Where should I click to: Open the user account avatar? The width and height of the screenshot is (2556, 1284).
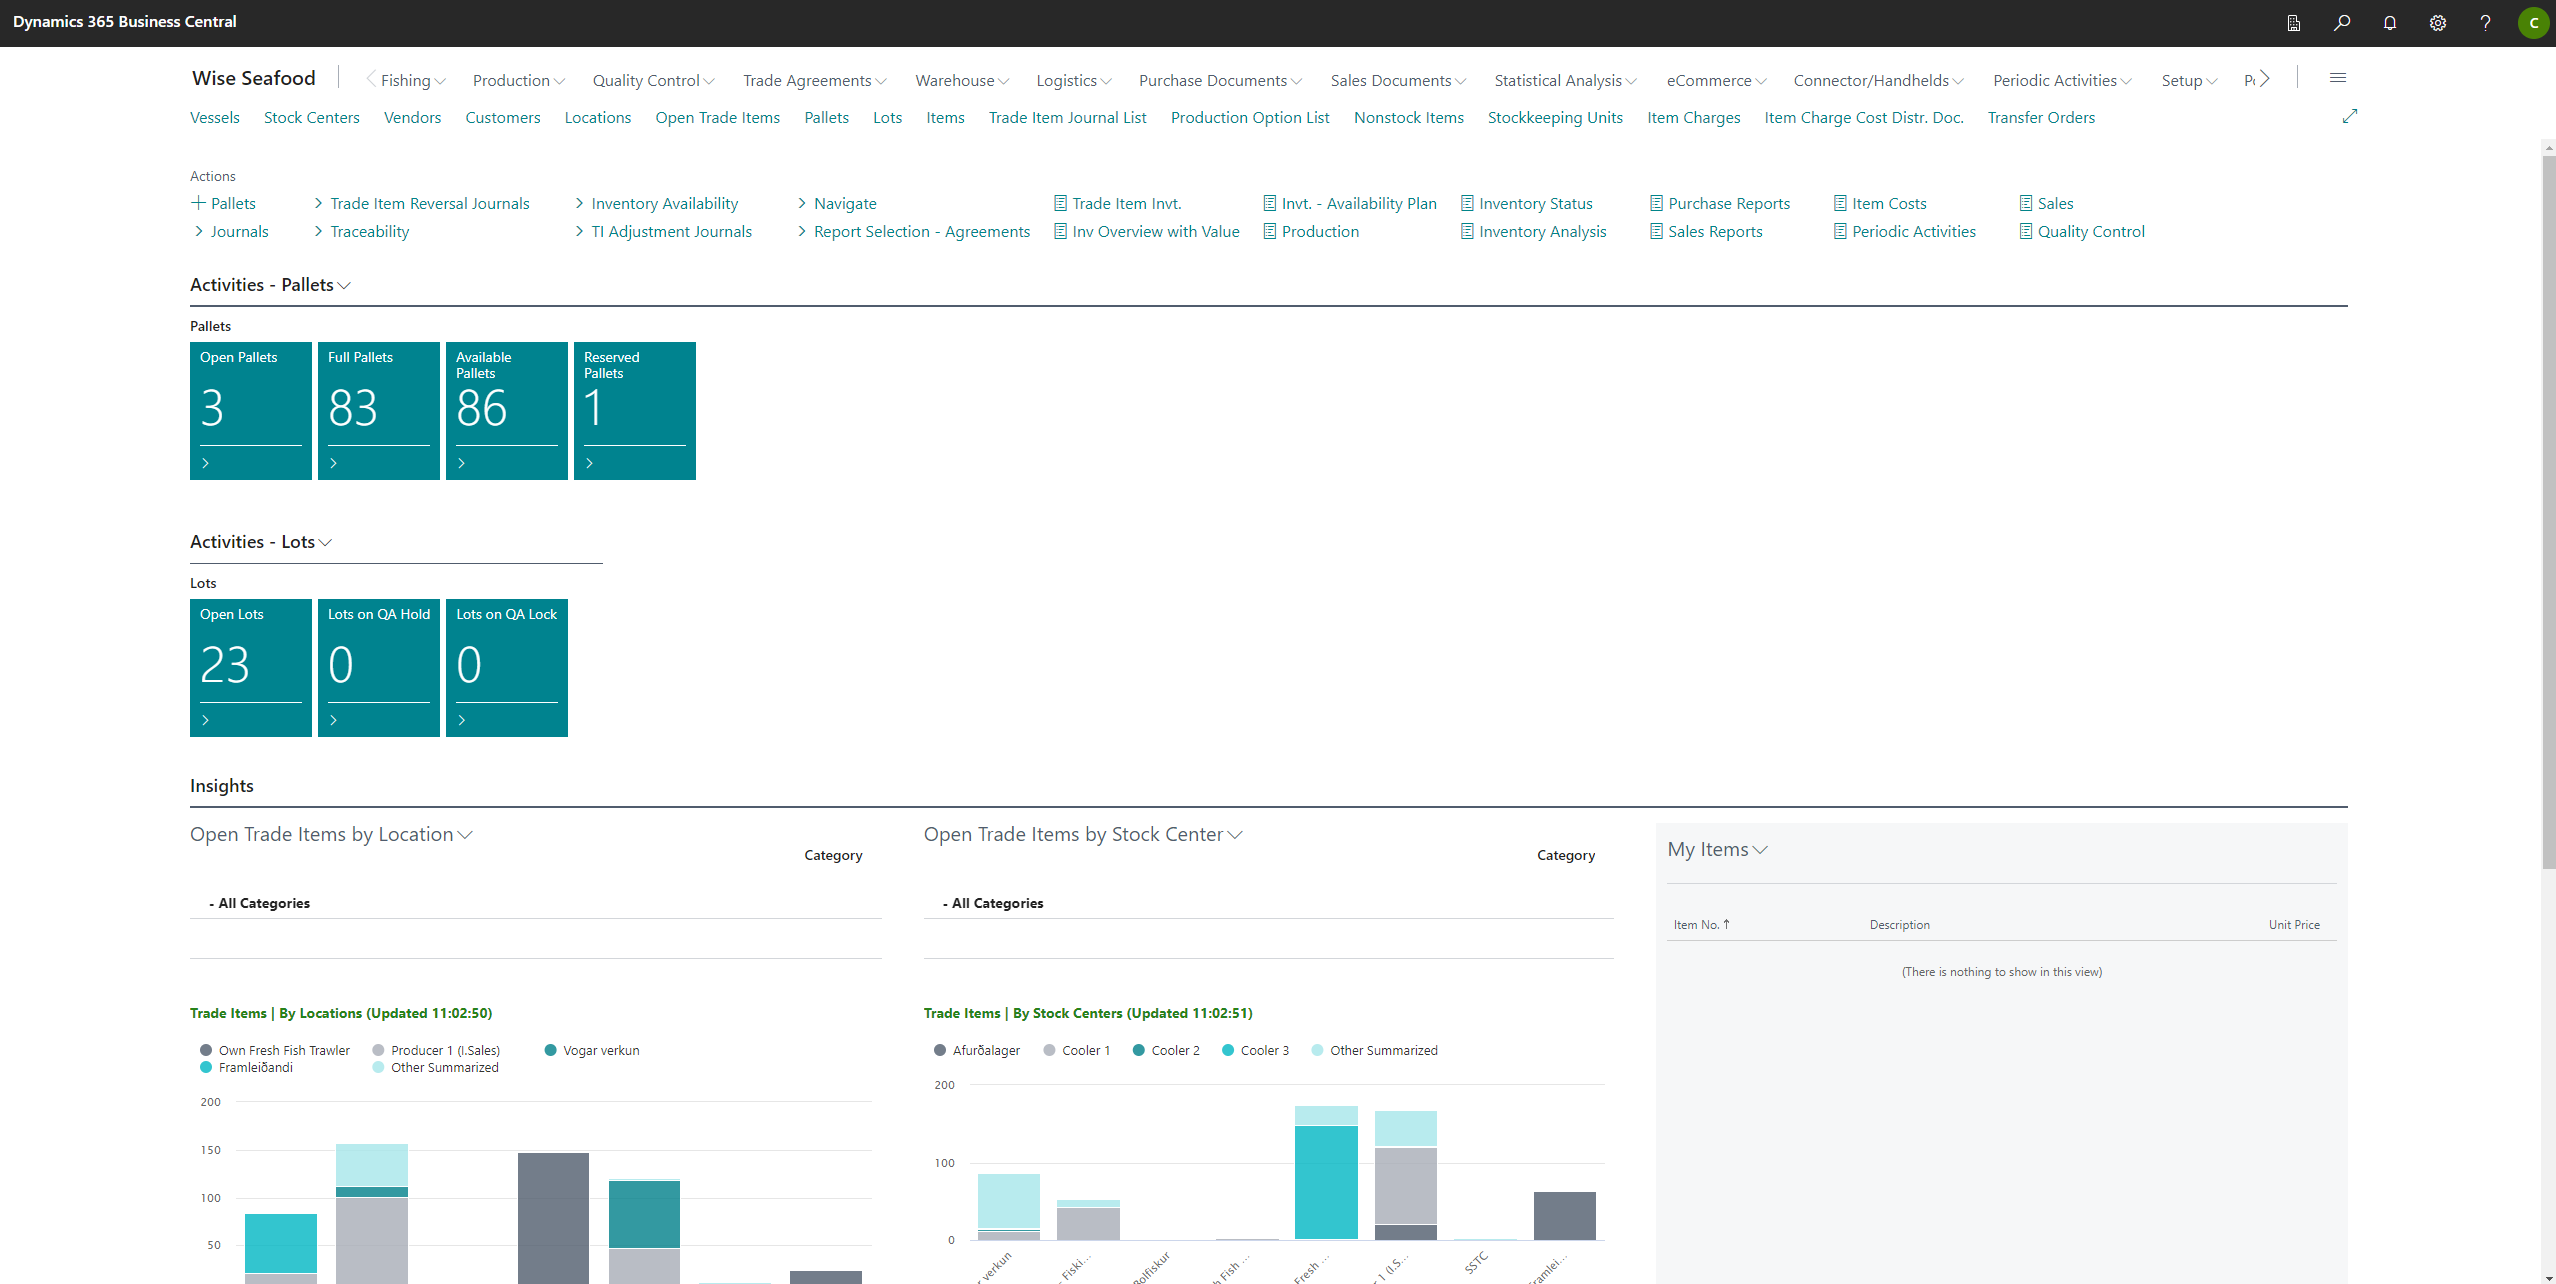pos(2534,22)
